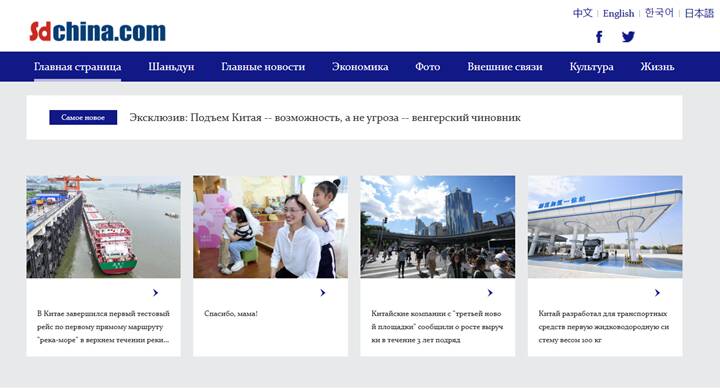Viewport: 720px width, 389px height.
Task: Open the Шаньдун menu item
Action: pos(171,67)
